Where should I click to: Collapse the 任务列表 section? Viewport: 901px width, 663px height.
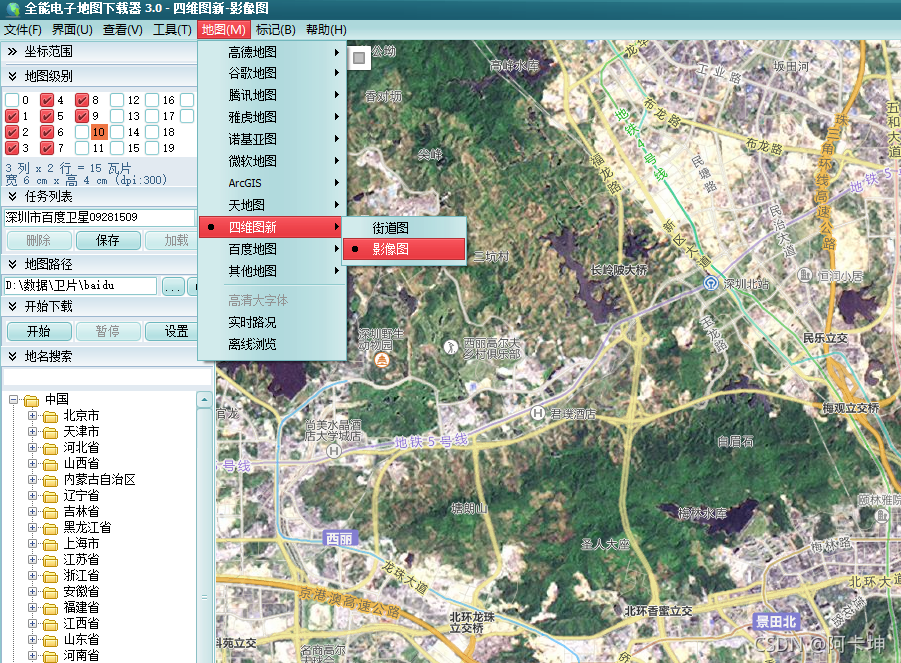[12, 197]
